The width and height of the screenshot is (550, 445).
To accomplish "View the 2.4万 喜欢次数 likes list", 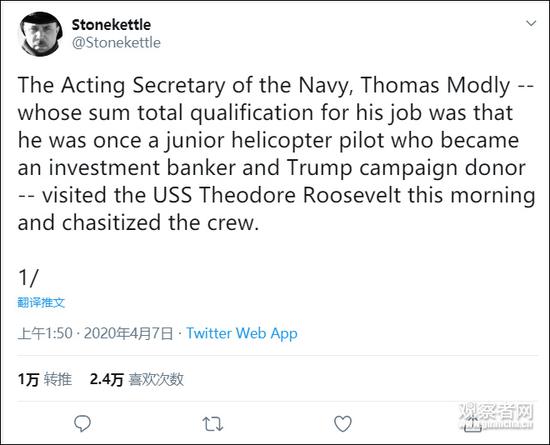I will 136,379.
